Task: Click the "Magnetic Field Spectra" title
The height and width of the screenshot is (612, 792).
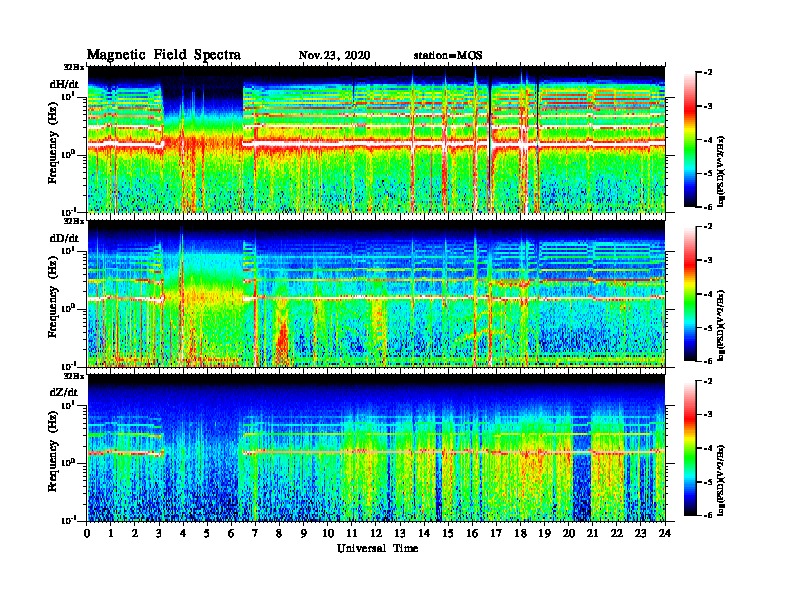Action: (164, 55)
